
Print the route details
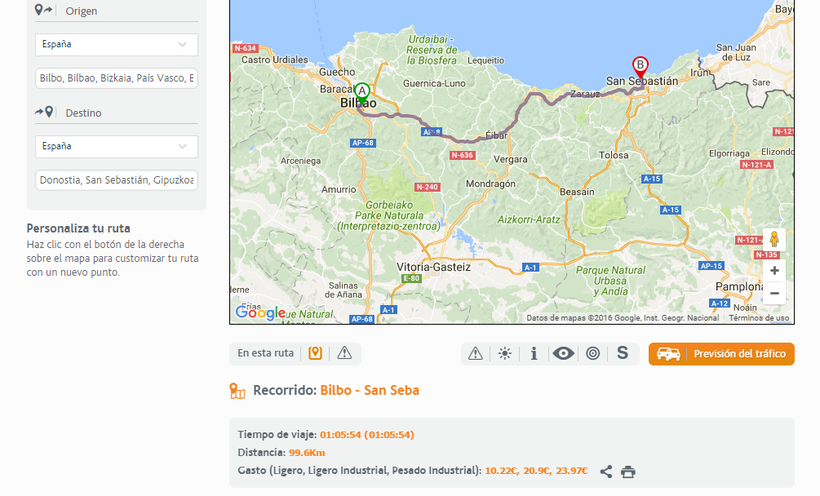pos(628,471)
